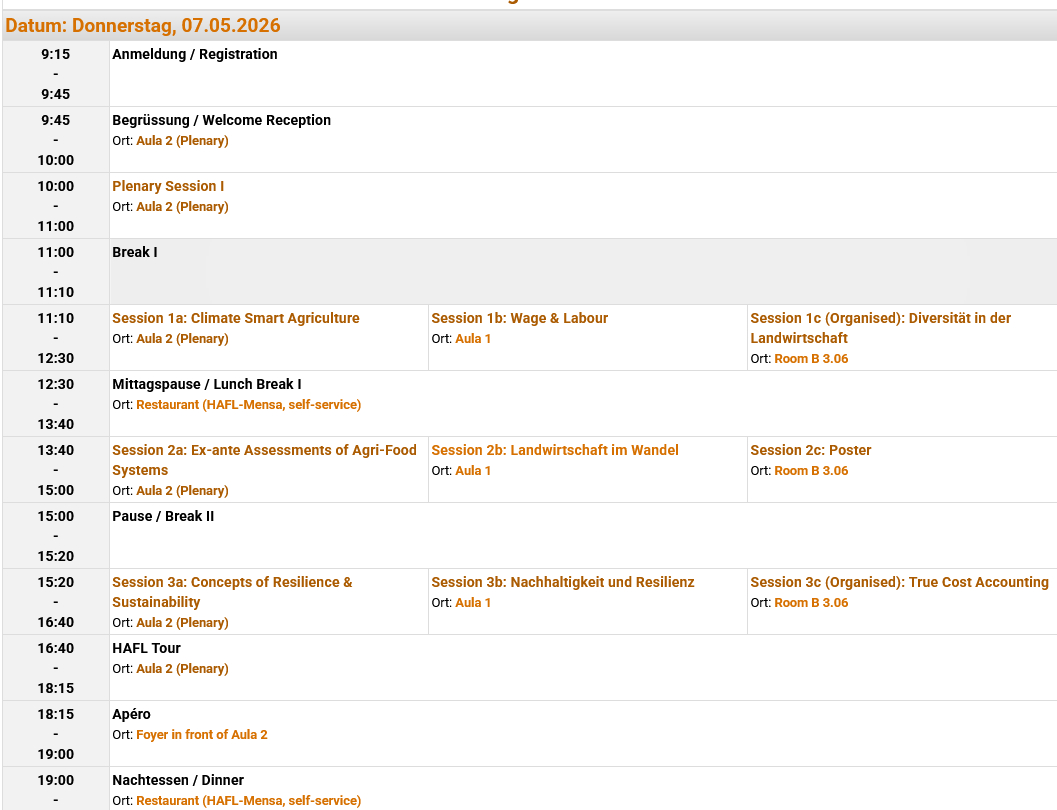Open Session 3b: Nachhaltigkeit und Resilienz
This screenshot has height=810, width=1057.
pyautogui.click(x=562, y=582)
